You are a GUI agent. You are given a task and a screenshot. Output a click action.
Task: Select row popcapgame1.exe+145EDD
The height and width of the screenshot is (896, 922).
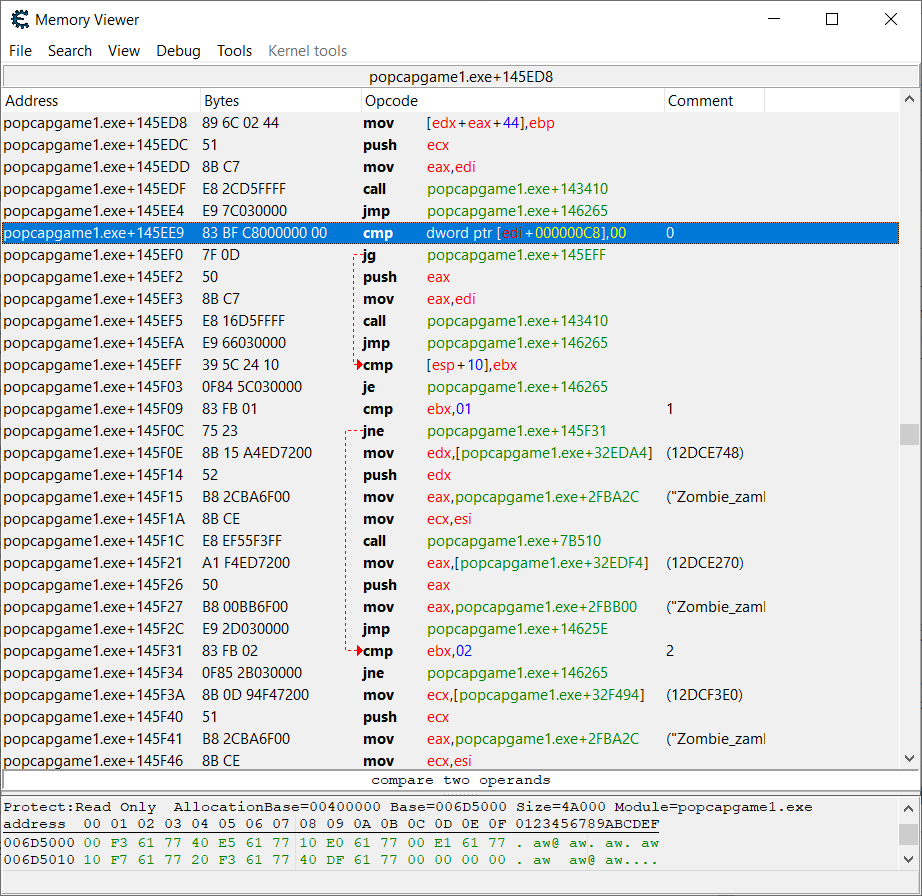pyautogui.click(x=450, y=167)
